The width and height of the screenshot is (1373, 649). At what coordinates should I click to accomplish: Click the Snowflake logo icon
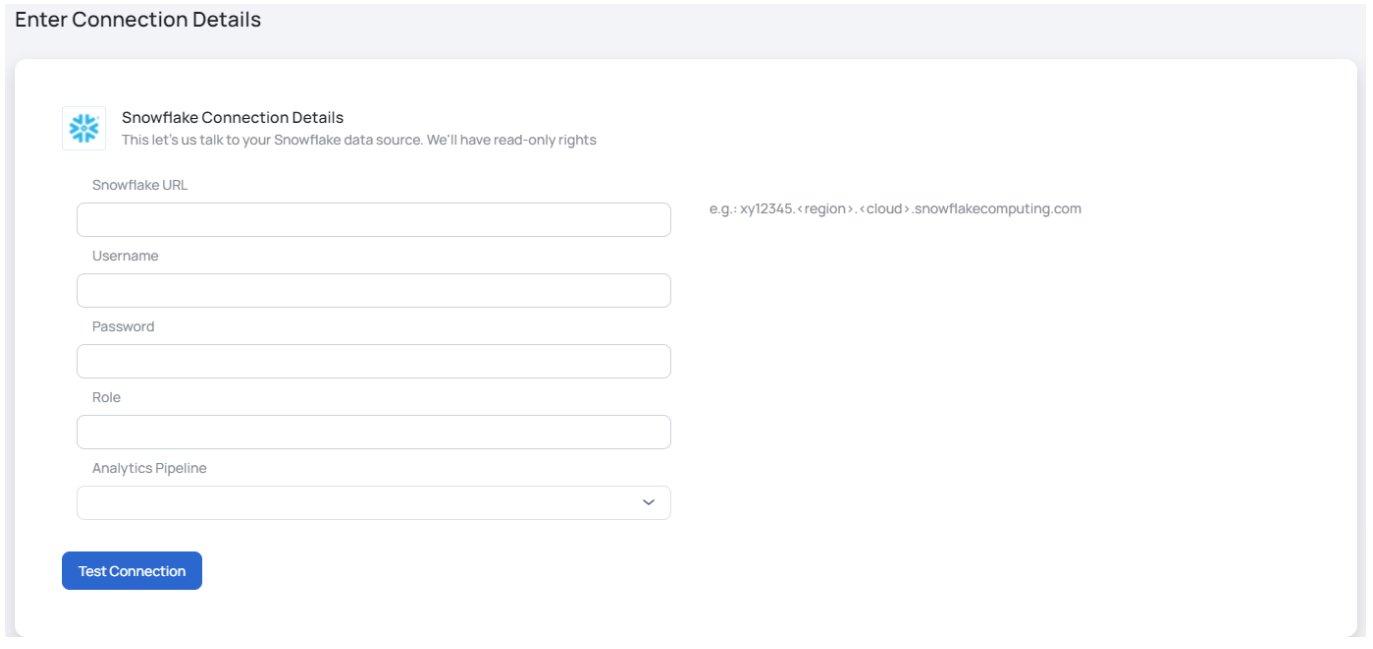(84, 128)
